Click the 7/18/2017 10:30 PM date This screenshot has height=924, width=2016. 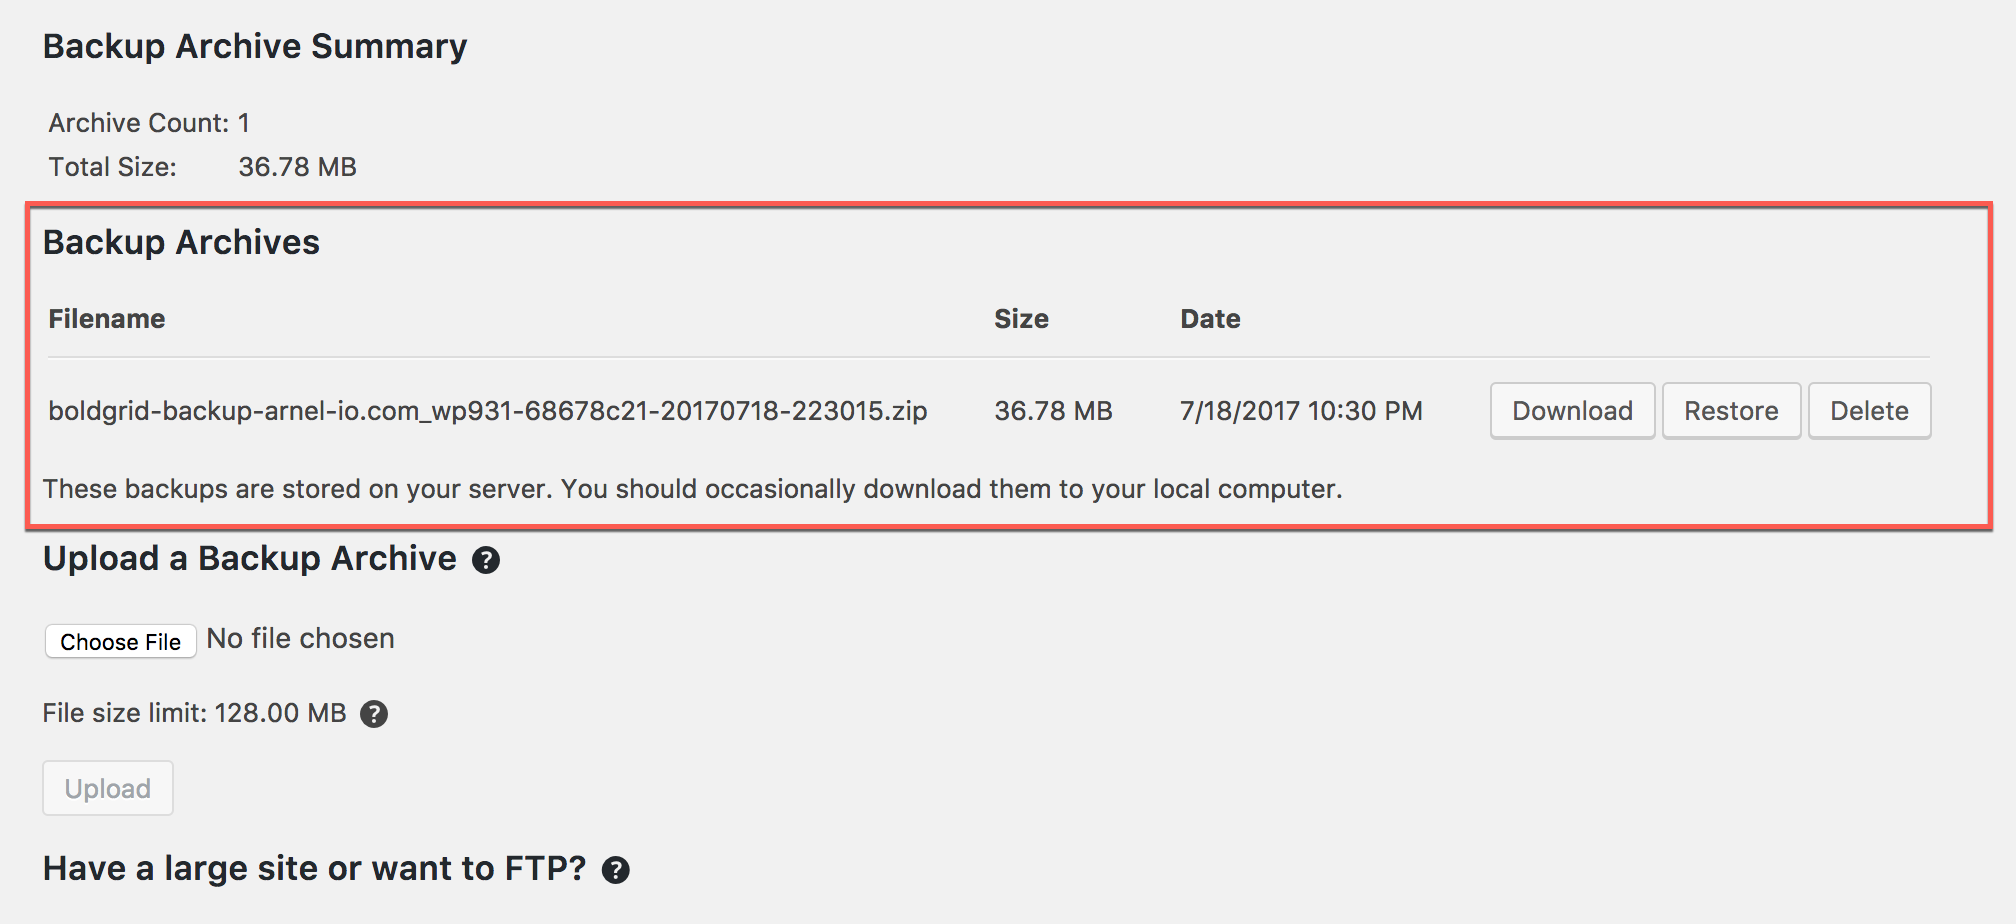(1301, 411)
